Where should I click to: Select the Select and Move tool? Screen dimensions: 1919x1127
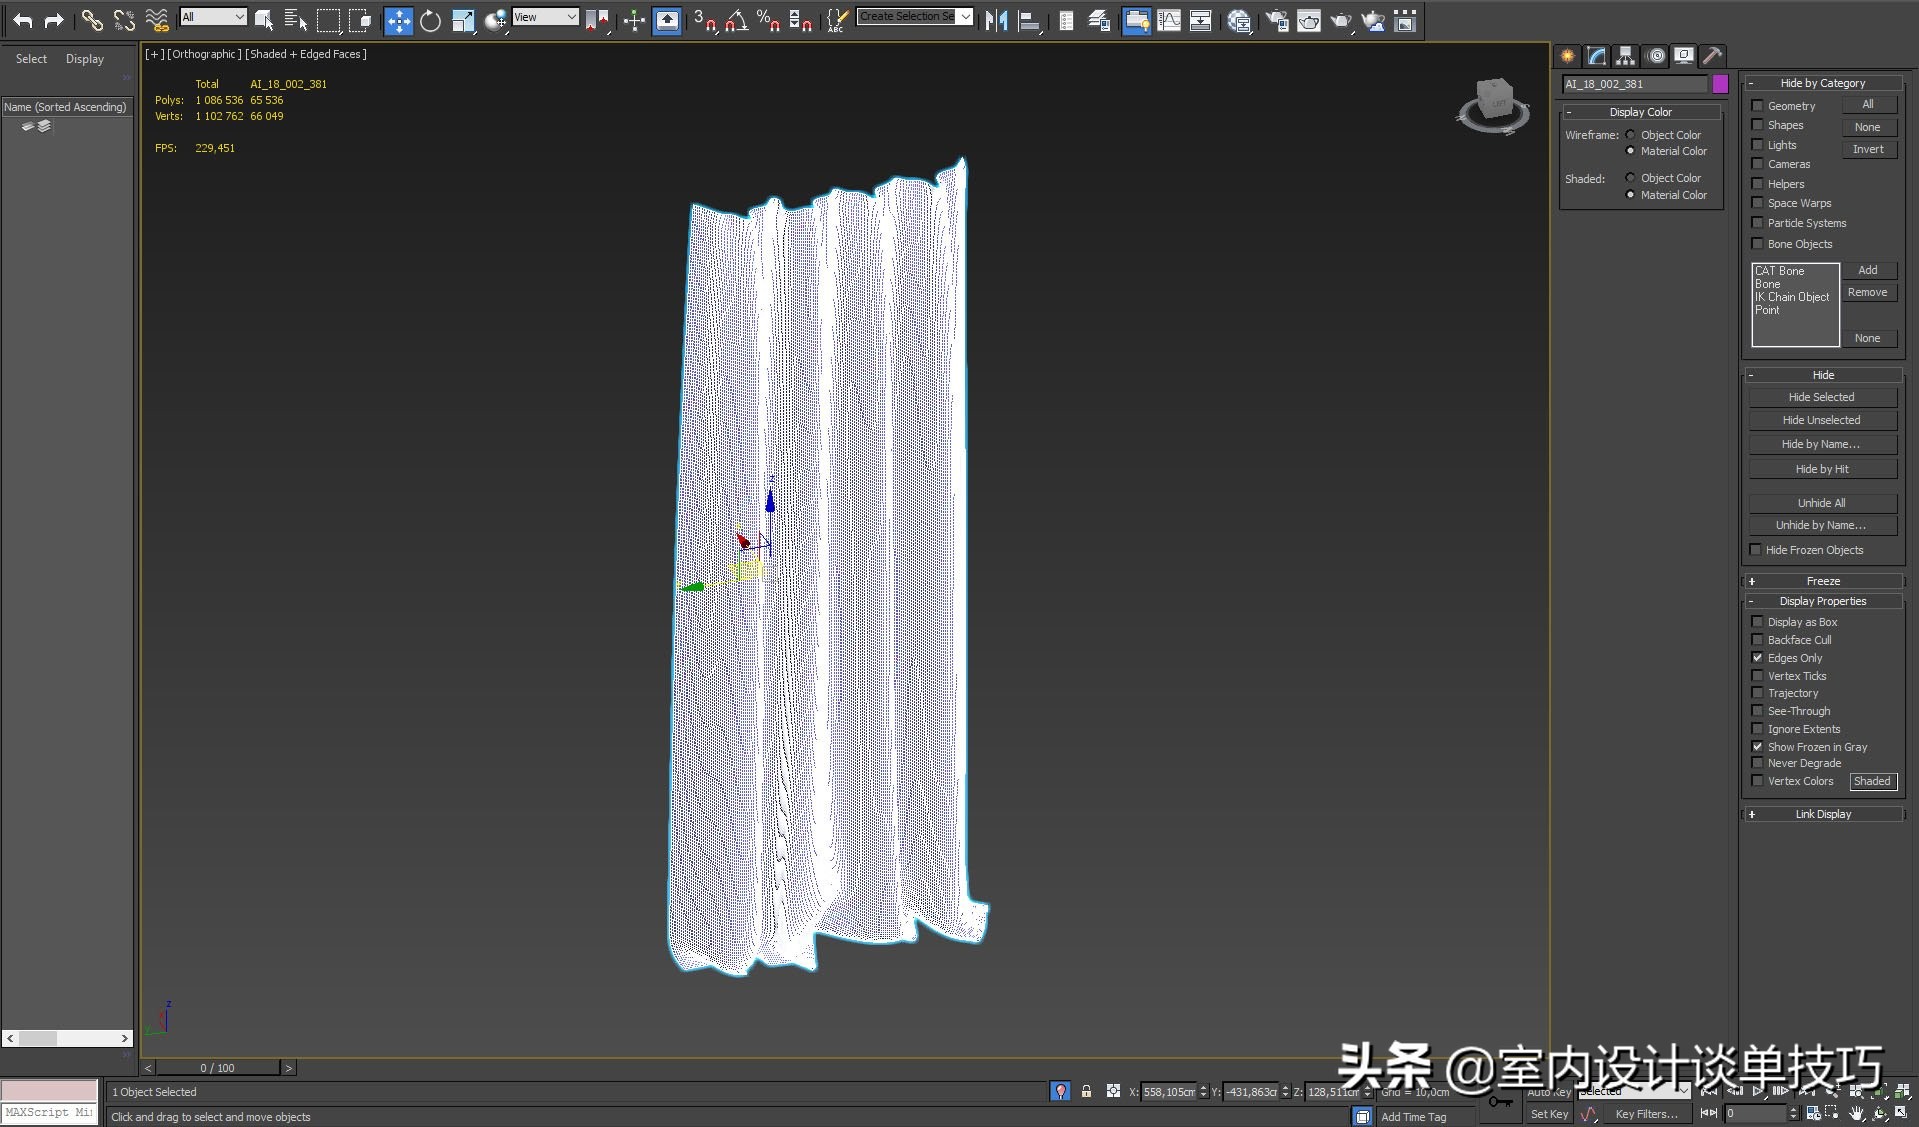(398, 21)
